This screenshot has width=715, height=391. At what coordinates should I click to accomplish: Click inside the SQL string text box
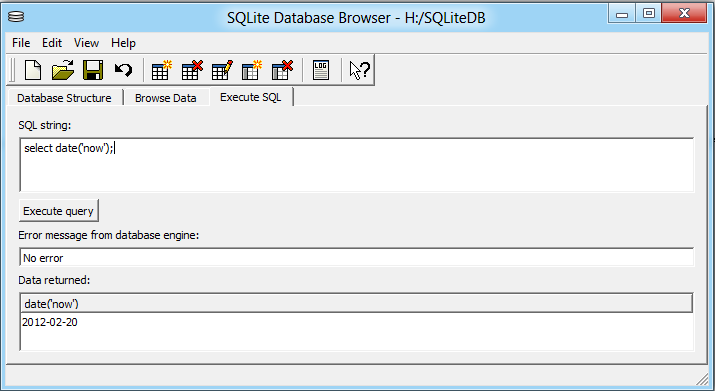click(x=357, y=165)
